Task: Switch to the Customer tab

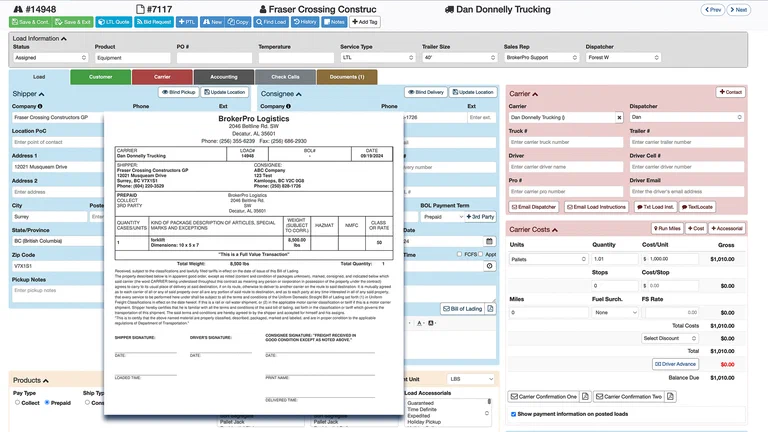Action: point(100,77)
